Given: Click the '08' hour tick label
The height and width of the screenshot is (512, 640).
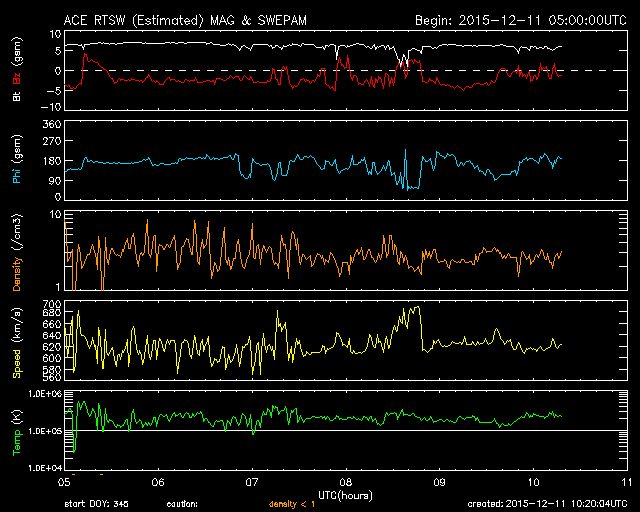Looking at the screenshot, I should tap(346, 482).
